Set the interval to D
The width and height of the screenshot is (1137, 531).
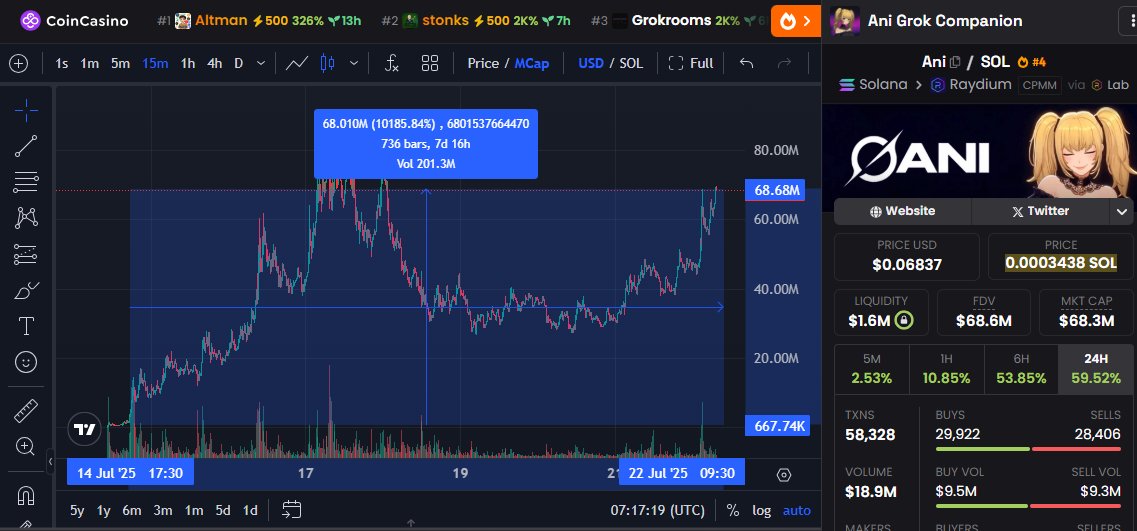tap(239, 63)
